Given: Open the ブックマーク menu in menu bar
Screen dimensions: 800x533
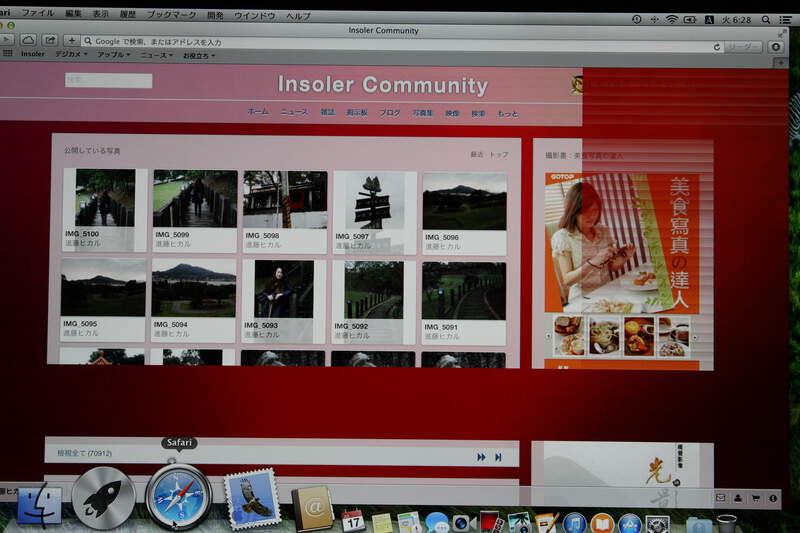Looking at the screenshot, I should click(x=172, y=16).
